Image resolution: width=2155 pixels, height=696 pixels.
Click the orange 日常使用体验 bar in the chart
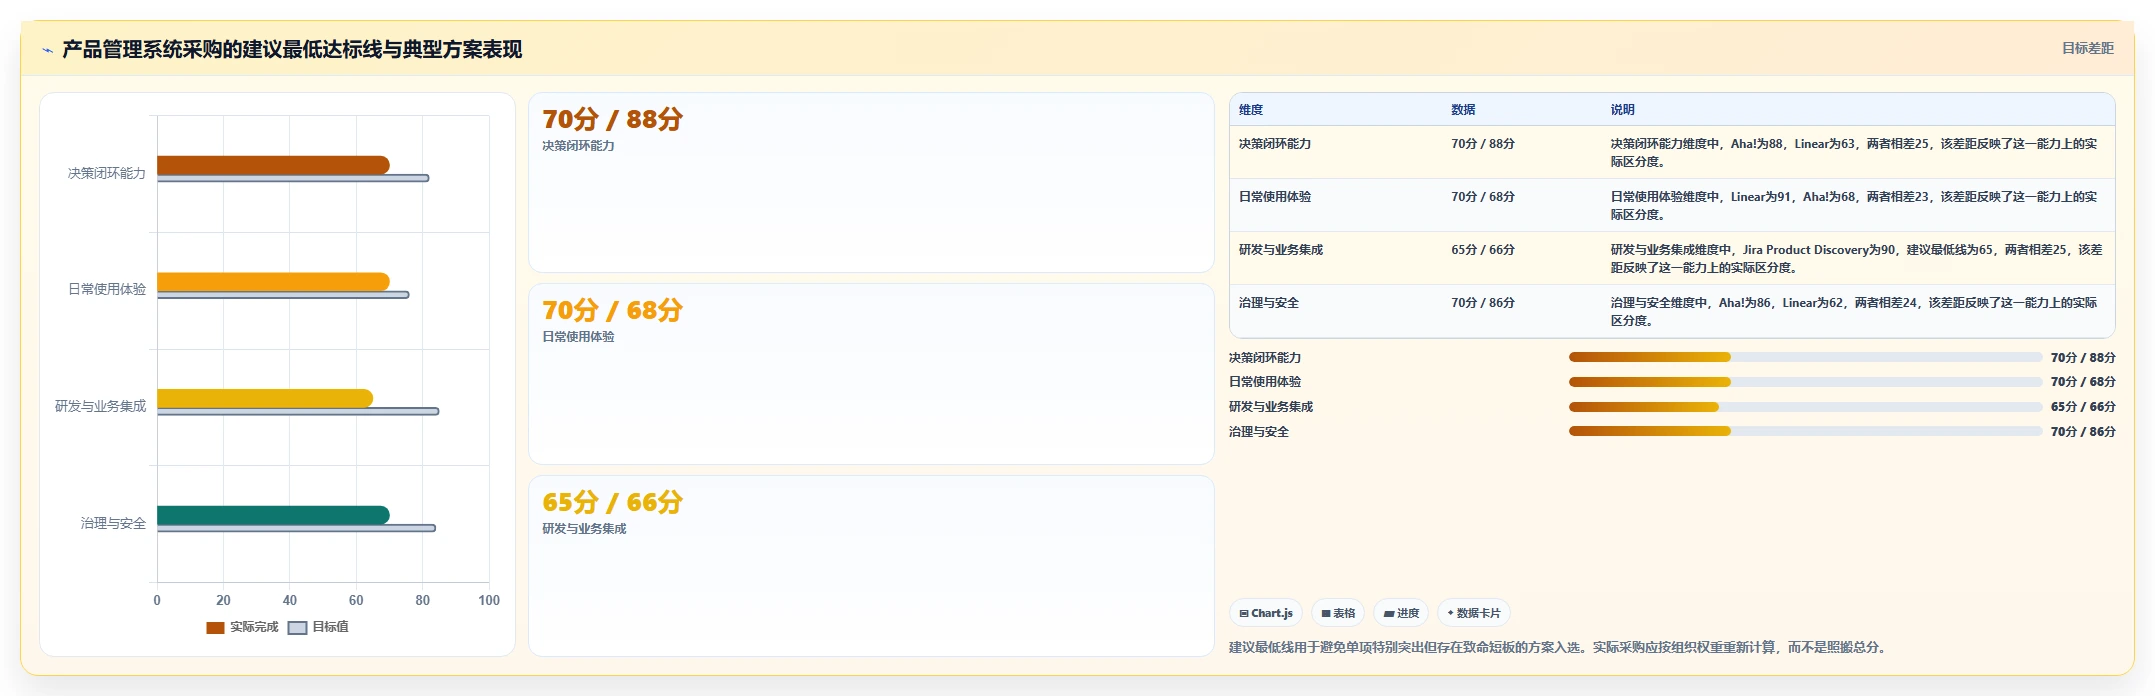[273, 282]
